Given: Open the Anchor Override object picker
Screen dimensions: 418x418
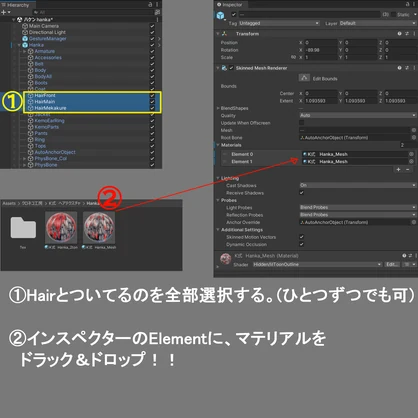Looking at the screenshot, I should [x=414, y=222].
